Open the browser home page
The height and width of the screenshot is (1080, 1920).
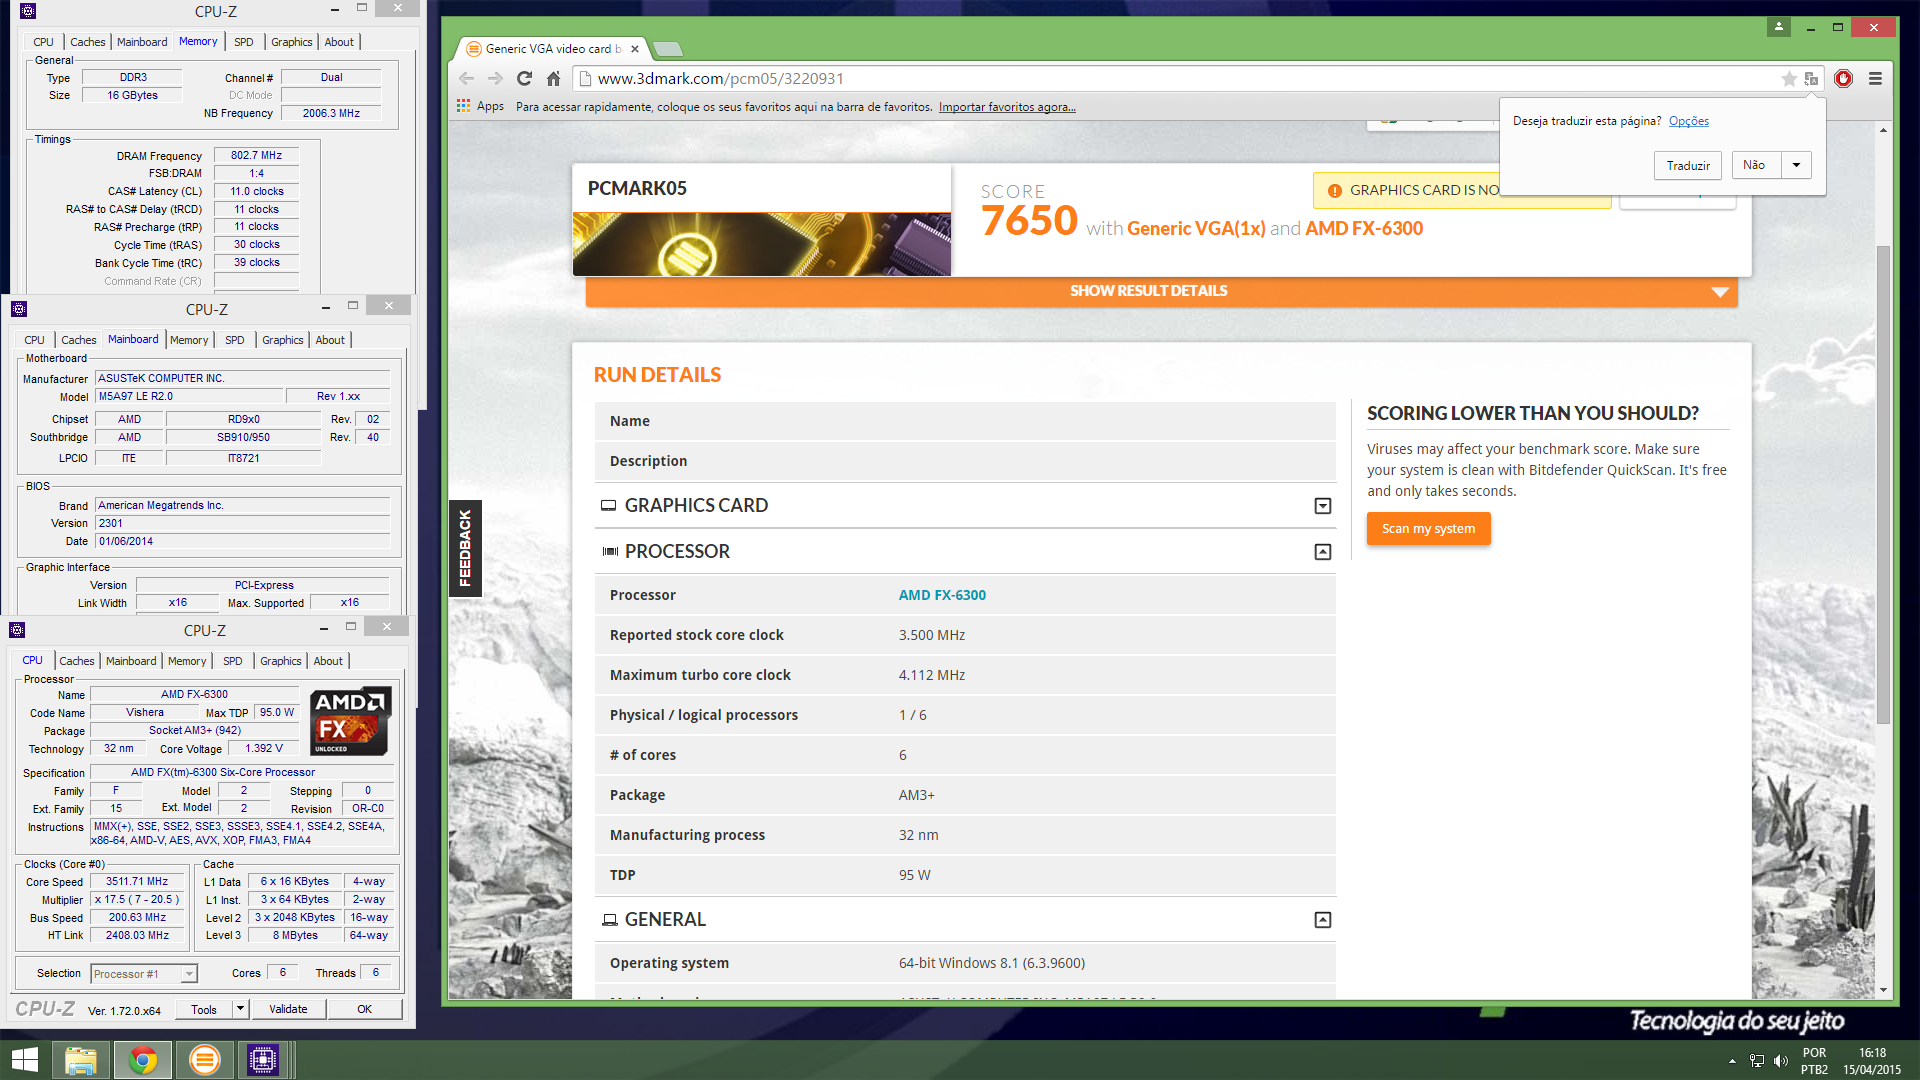[553, 78]
